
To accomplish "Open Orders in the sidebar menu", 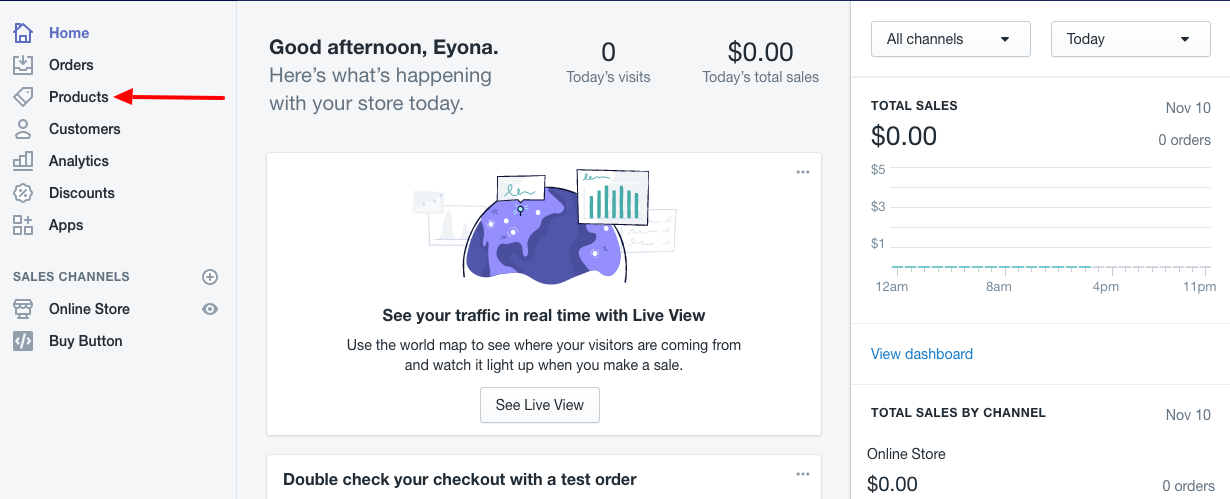I will [71, 65].
